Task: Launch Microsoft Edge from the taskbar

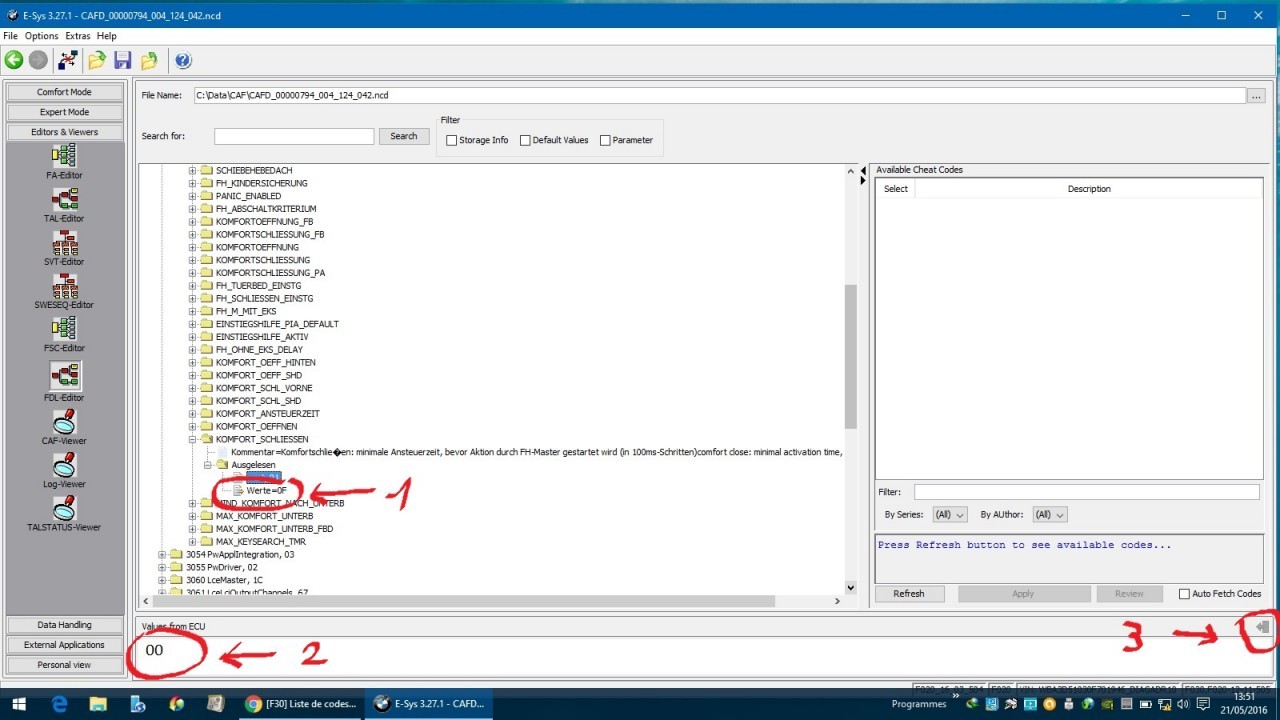Action: (x=59, y=704)
